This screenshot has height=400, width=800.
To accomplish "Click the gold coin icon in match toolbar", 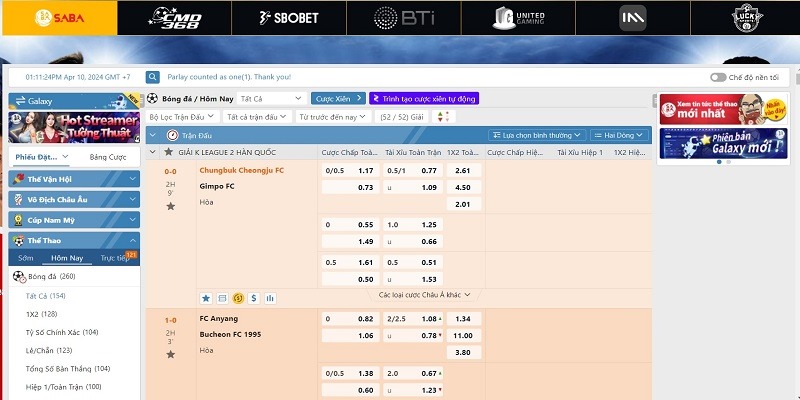I will 238,297.
